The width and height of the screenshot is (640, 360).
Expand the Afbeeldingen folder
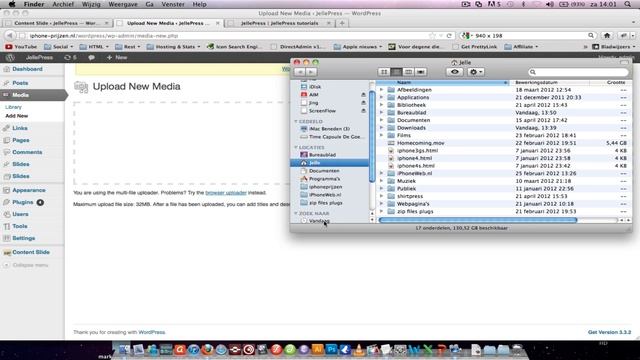[x=382, y=90]
